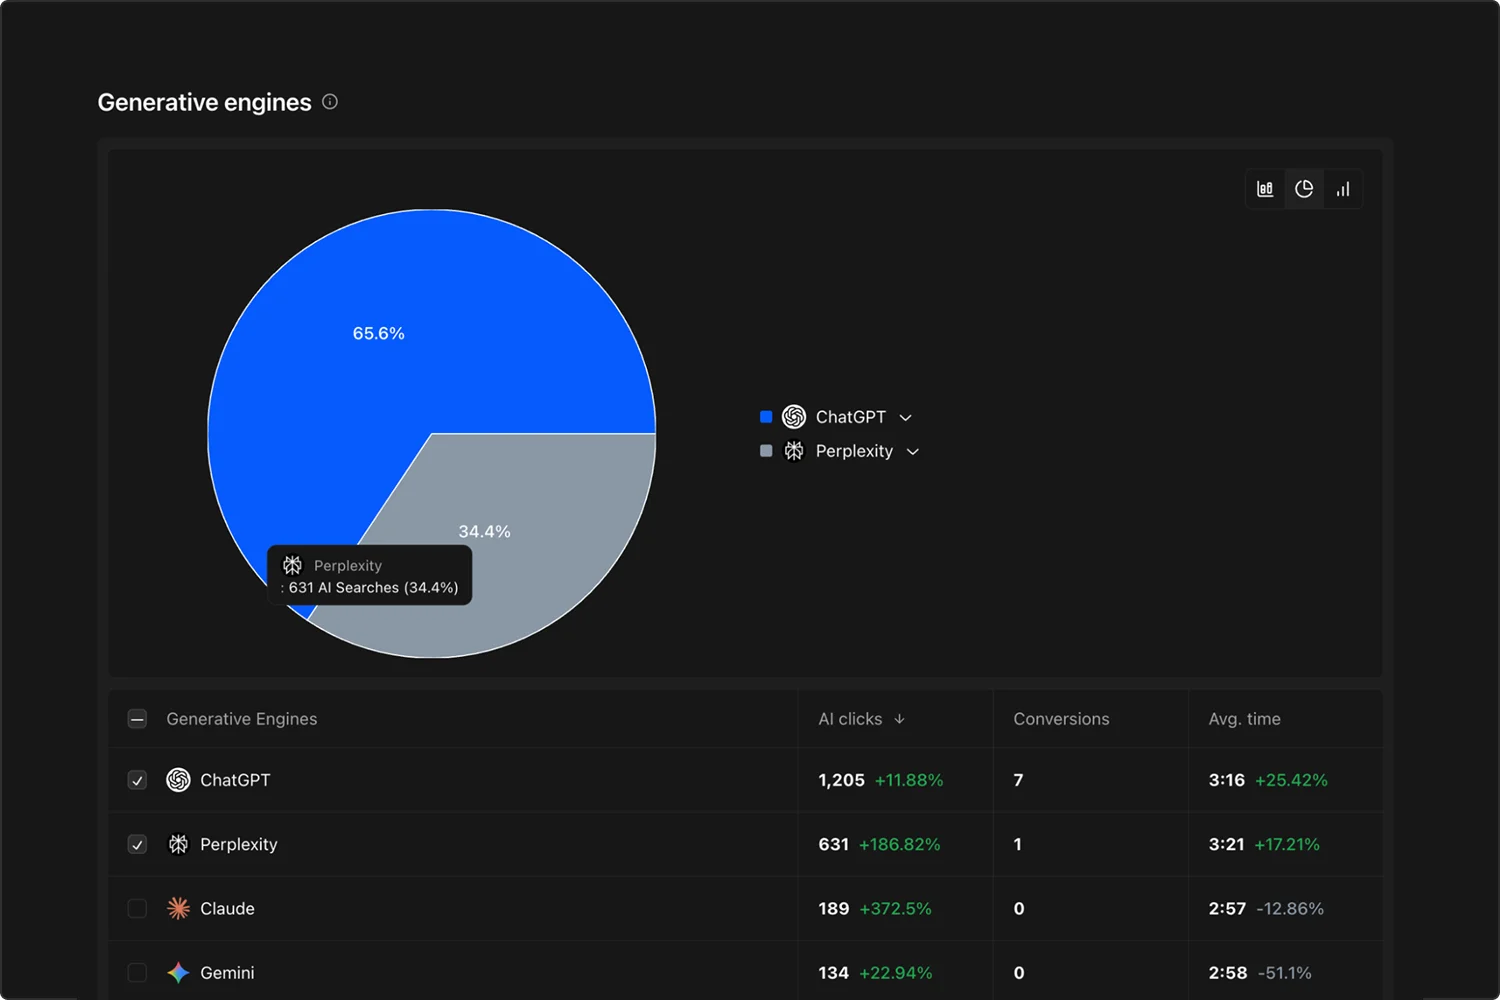
Task: Switch to stacked bar chart view
Action: point(1265,189)
